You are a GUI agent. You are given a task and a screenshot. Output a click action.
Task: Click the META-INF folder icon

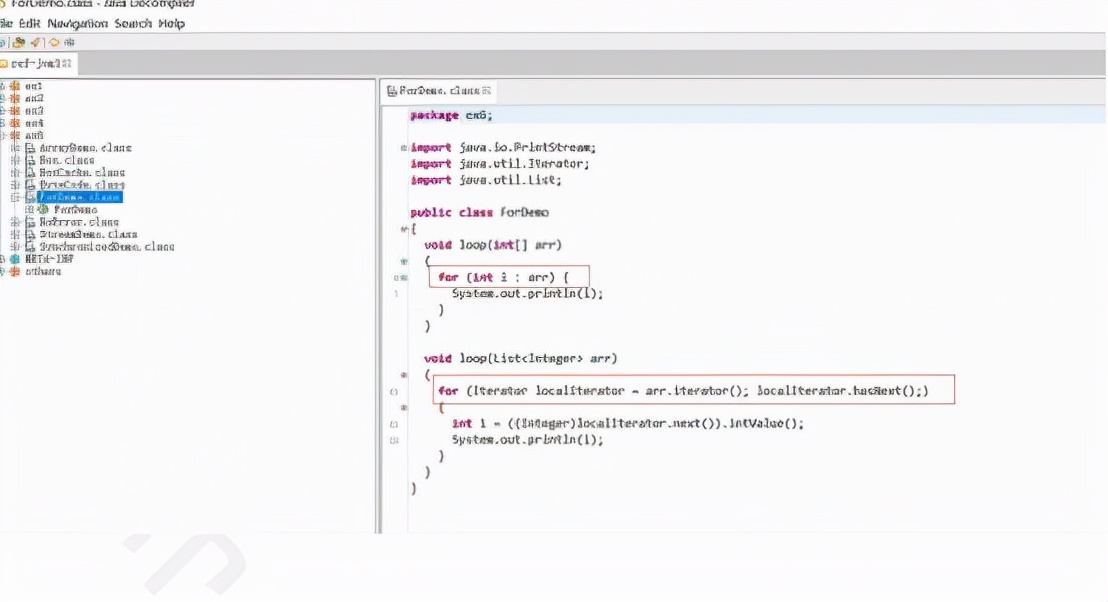(x=15, y=259)
